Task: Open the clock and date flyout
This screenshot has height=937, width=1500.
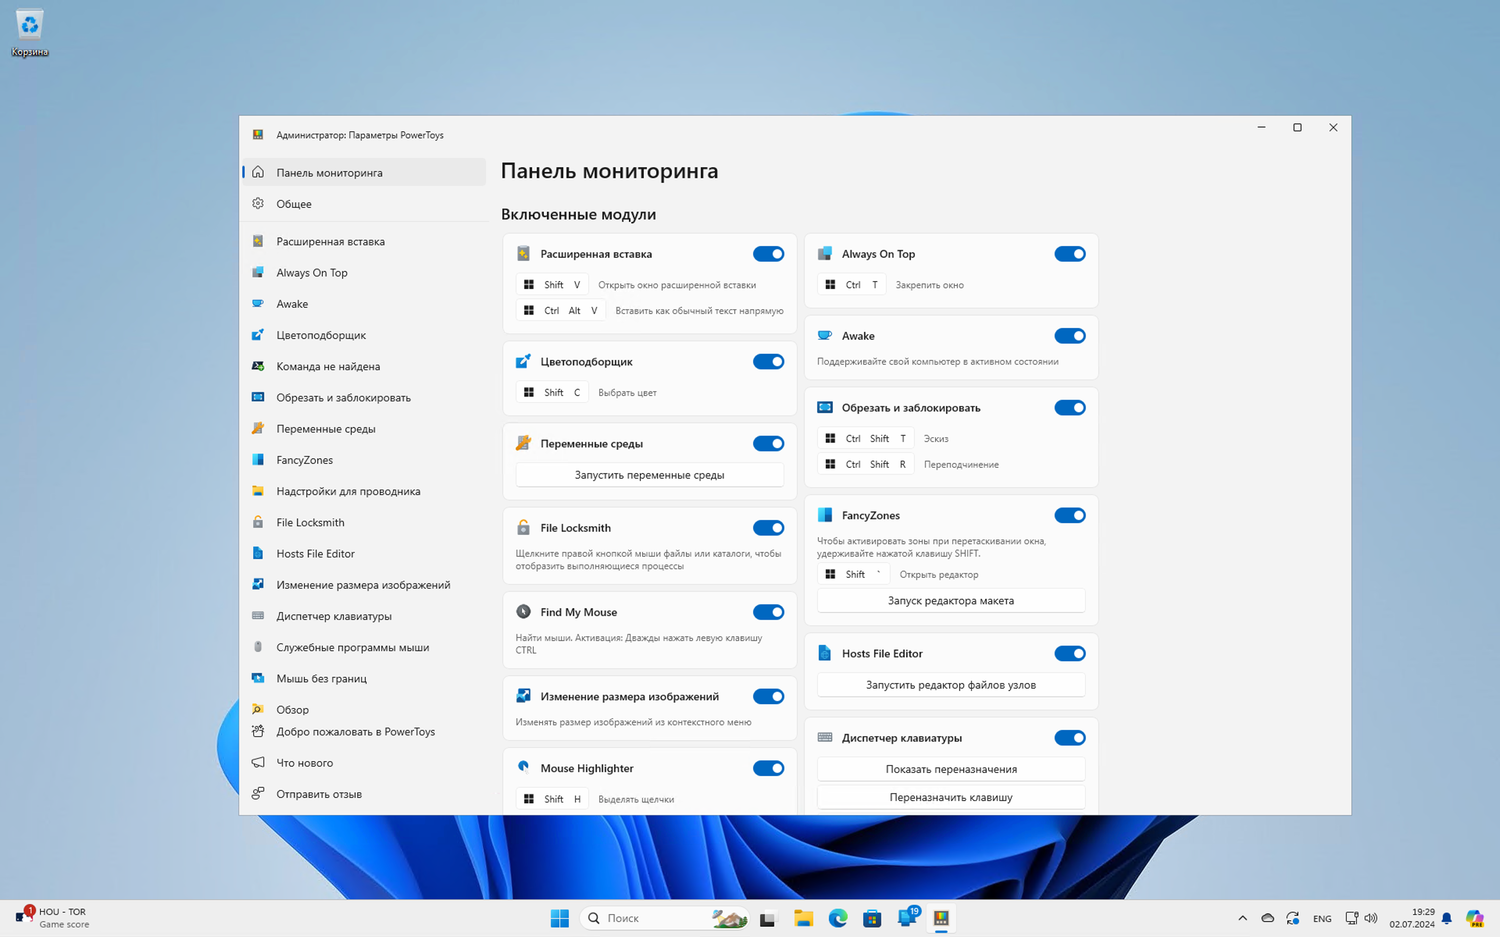Action: coord(1412,918)
